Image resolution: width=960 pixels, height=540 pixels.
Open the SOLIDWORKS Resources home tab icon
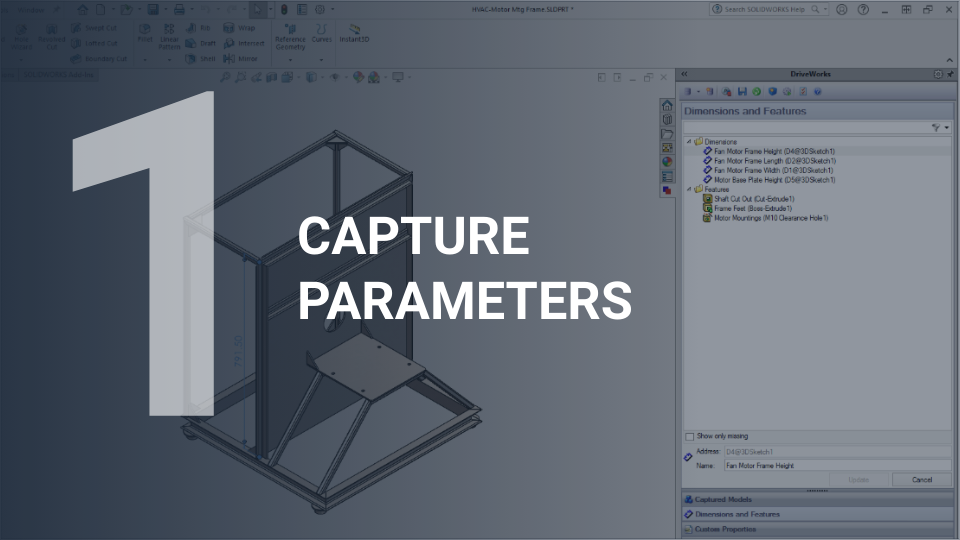(x=667, y=105)
